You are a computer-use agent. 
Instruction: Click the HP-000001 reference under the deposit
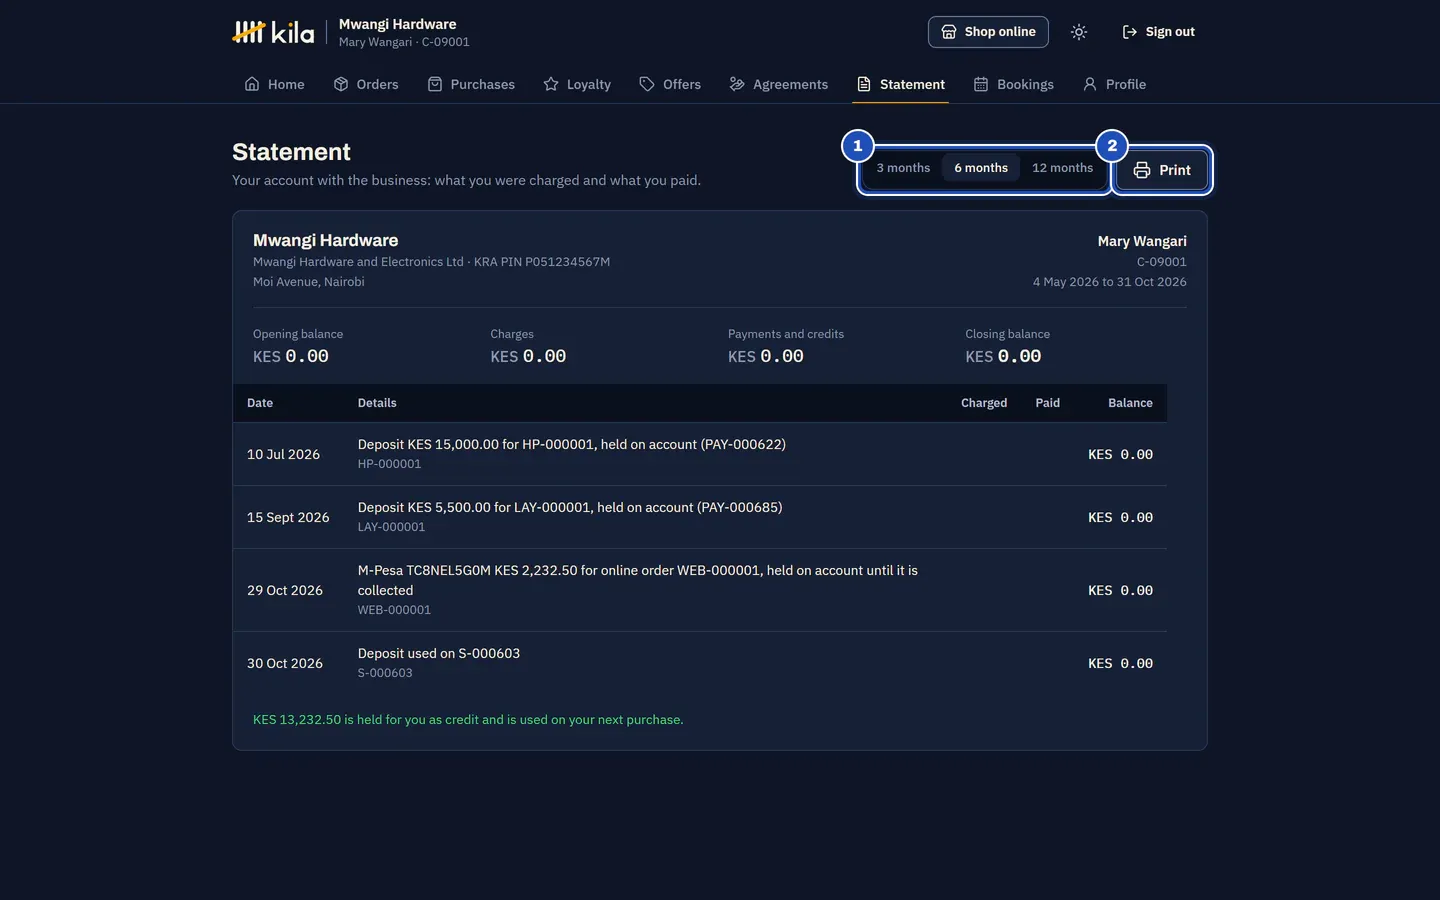click(x=389, y=464)
